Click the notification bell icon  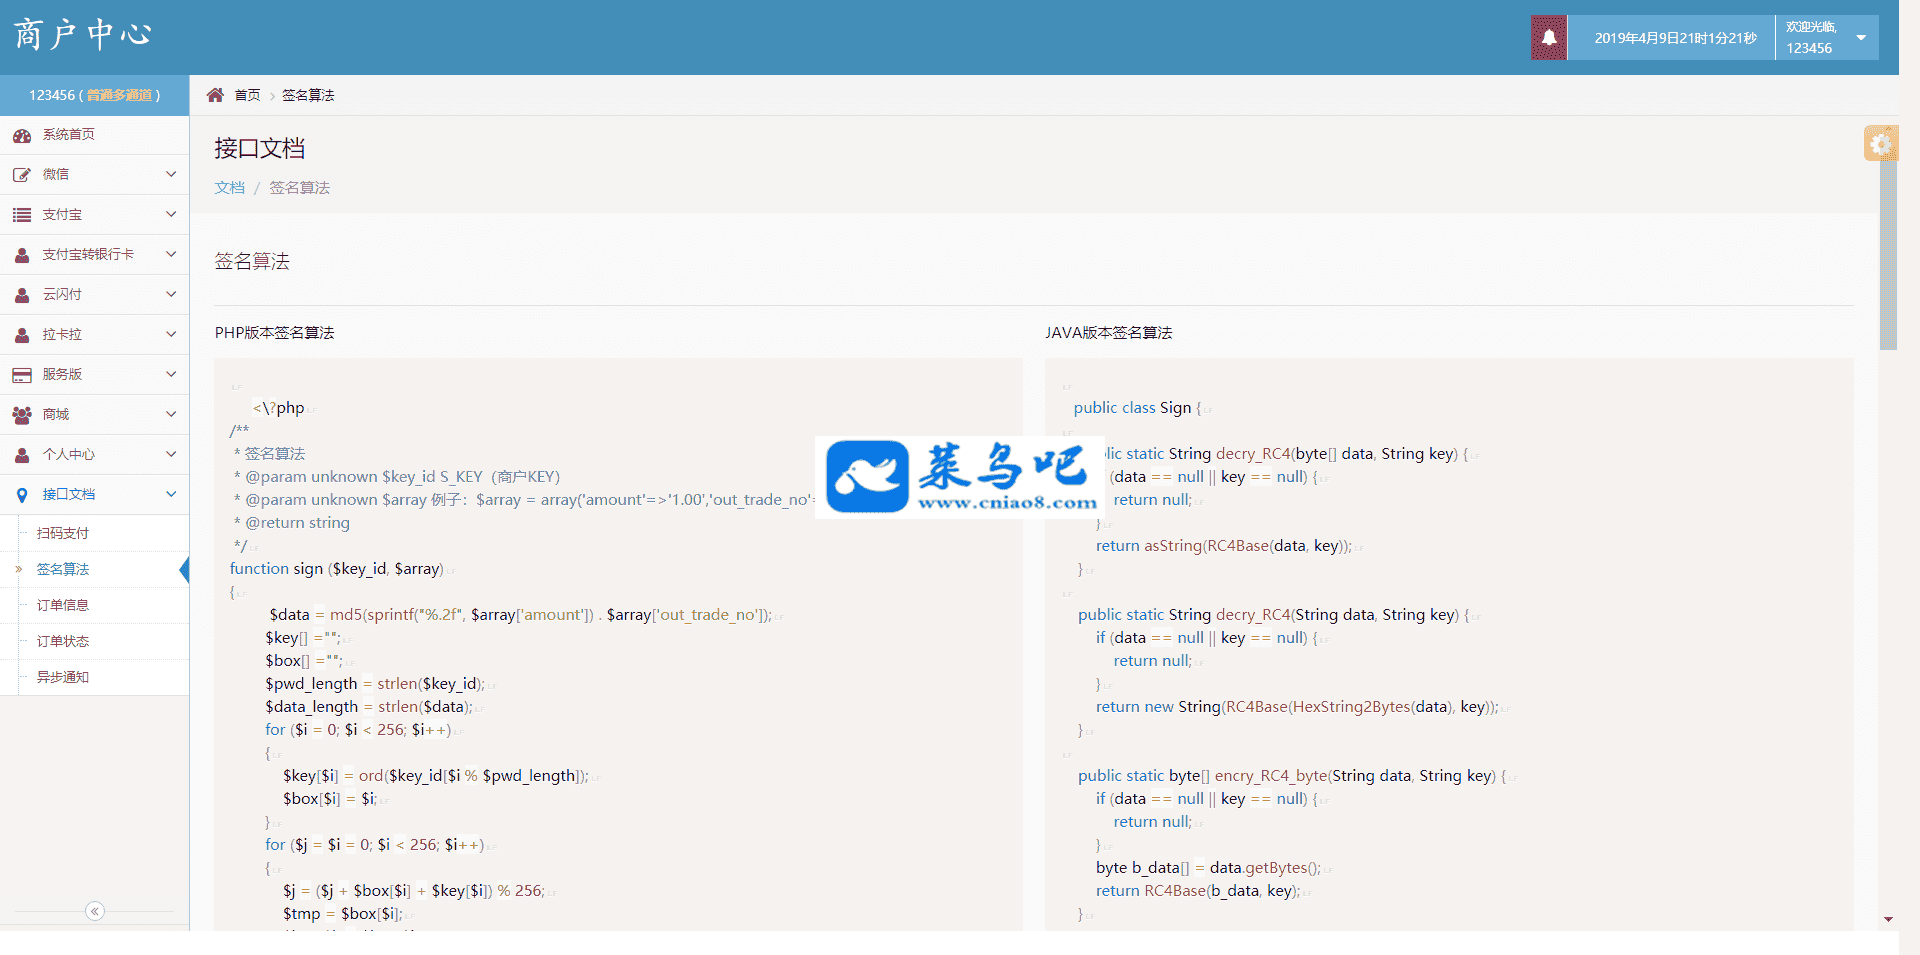click(1548, 38)
